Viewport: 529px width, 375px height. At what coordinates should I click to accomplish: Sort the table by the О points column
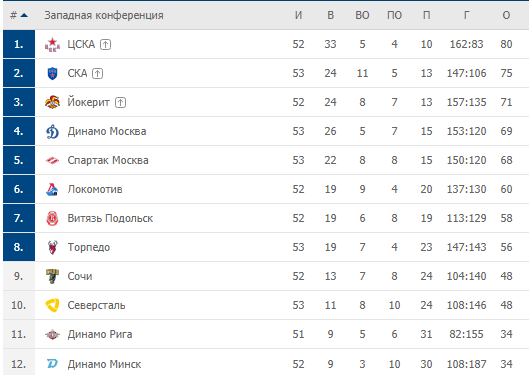[506, 15]
